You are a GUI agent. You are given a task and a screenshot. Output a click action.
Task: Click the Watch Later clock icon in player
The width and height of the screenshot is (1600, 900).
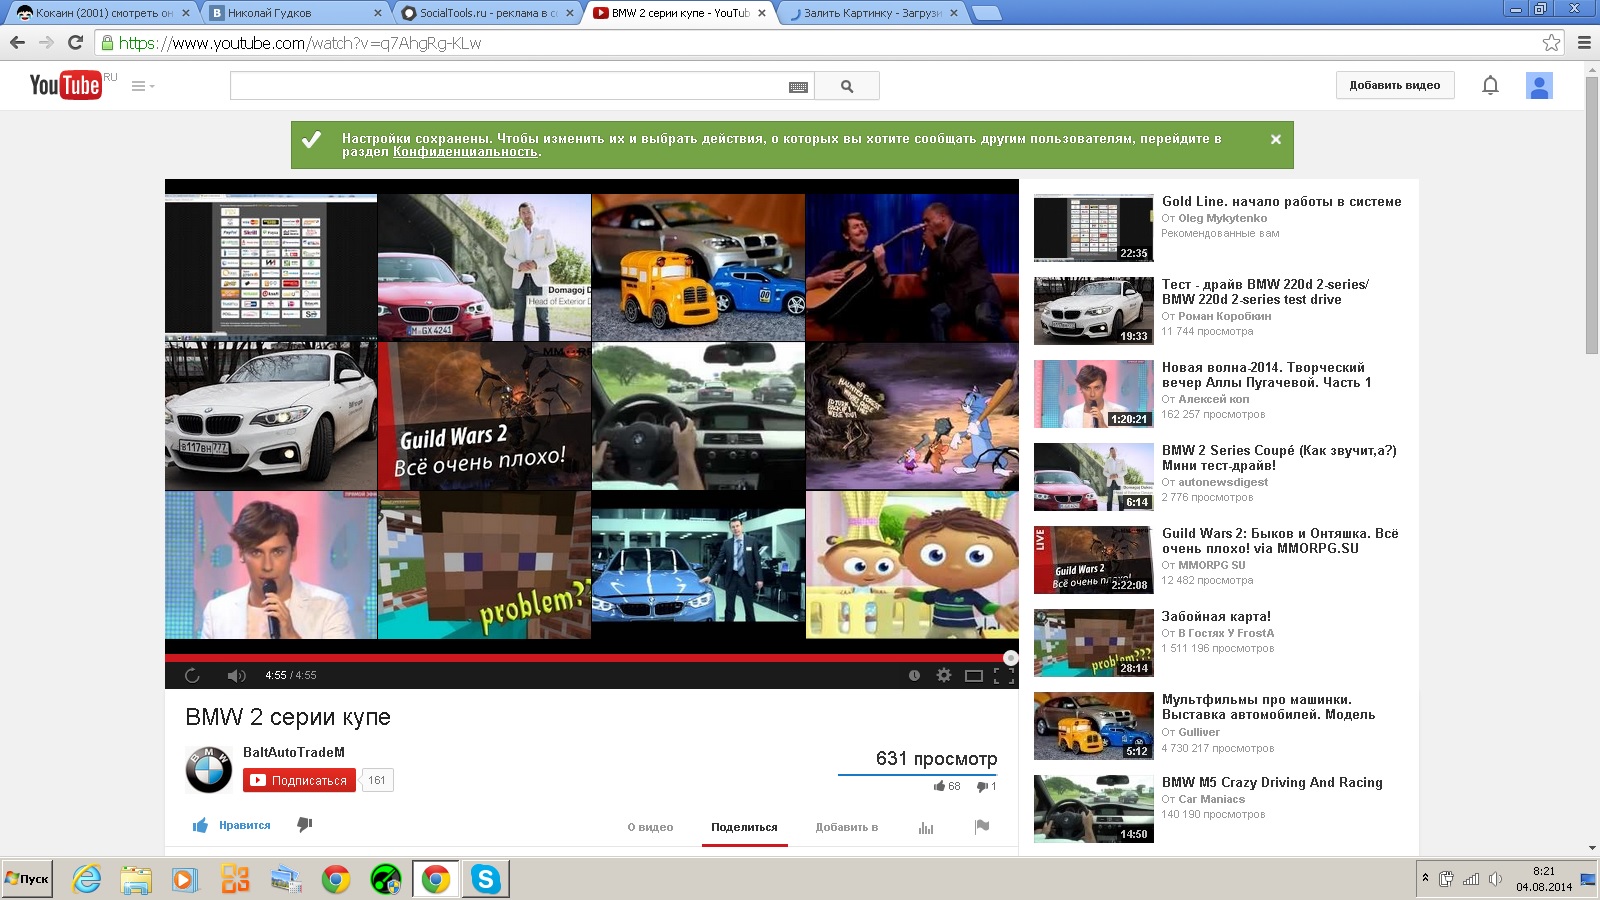(914, 675)
